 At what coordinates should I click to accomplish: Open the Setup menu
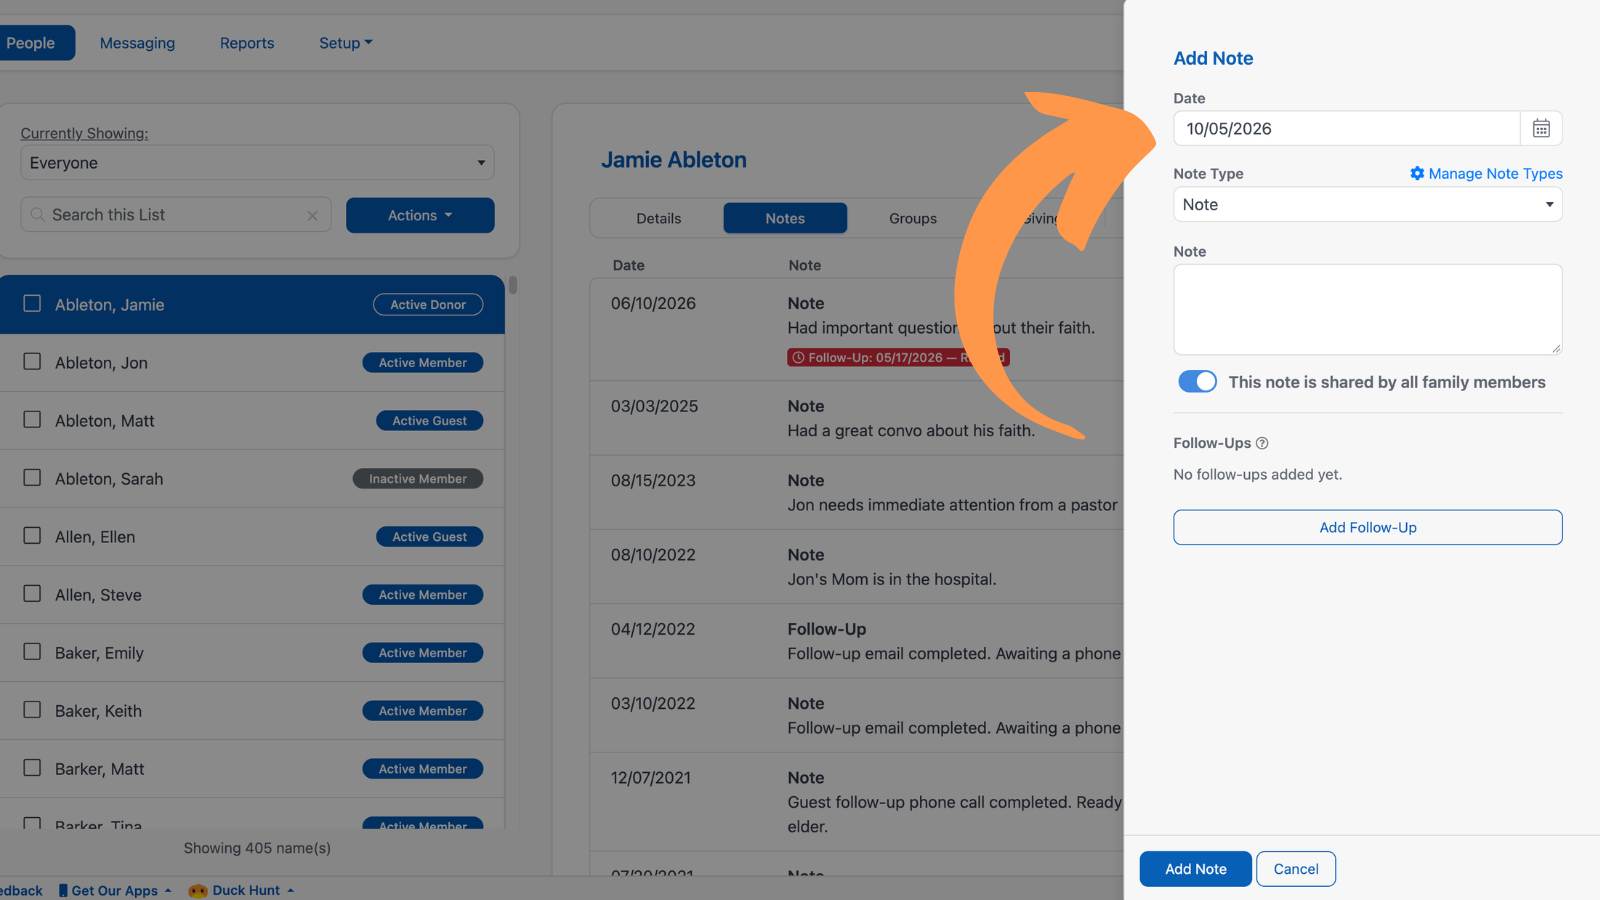pyautogui.click(x=345, y=43)
